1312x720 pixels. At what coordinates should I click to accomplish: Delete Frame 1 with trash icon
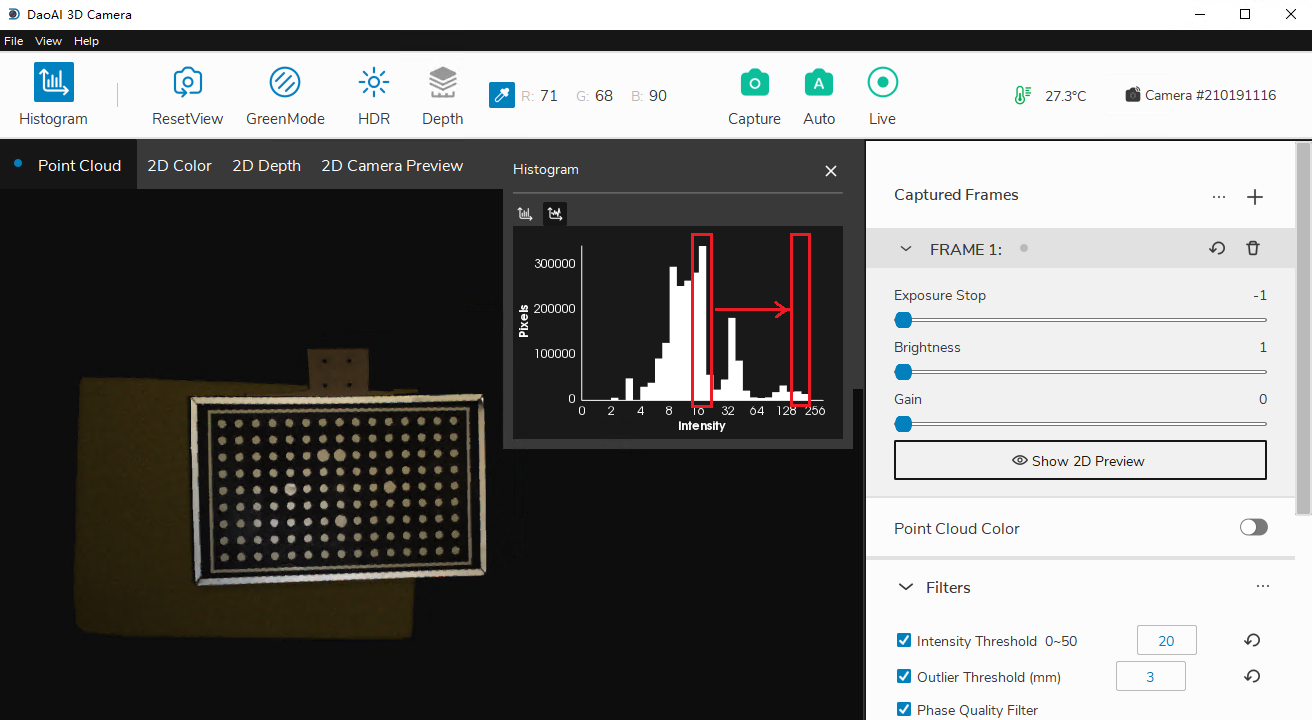point(1252,249)
